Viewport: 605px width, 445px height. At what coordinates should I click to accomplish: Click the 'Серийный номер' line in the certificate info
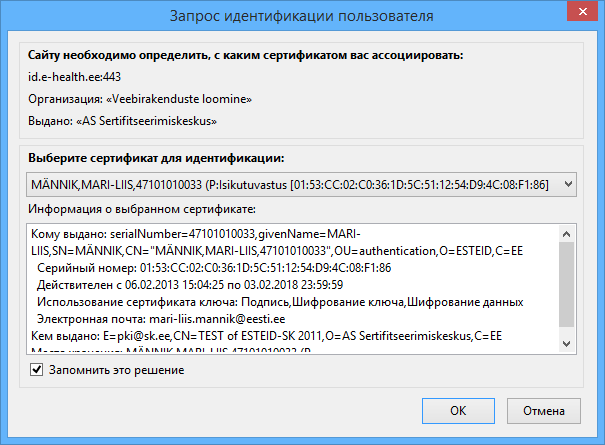click(x=214, y=268)
